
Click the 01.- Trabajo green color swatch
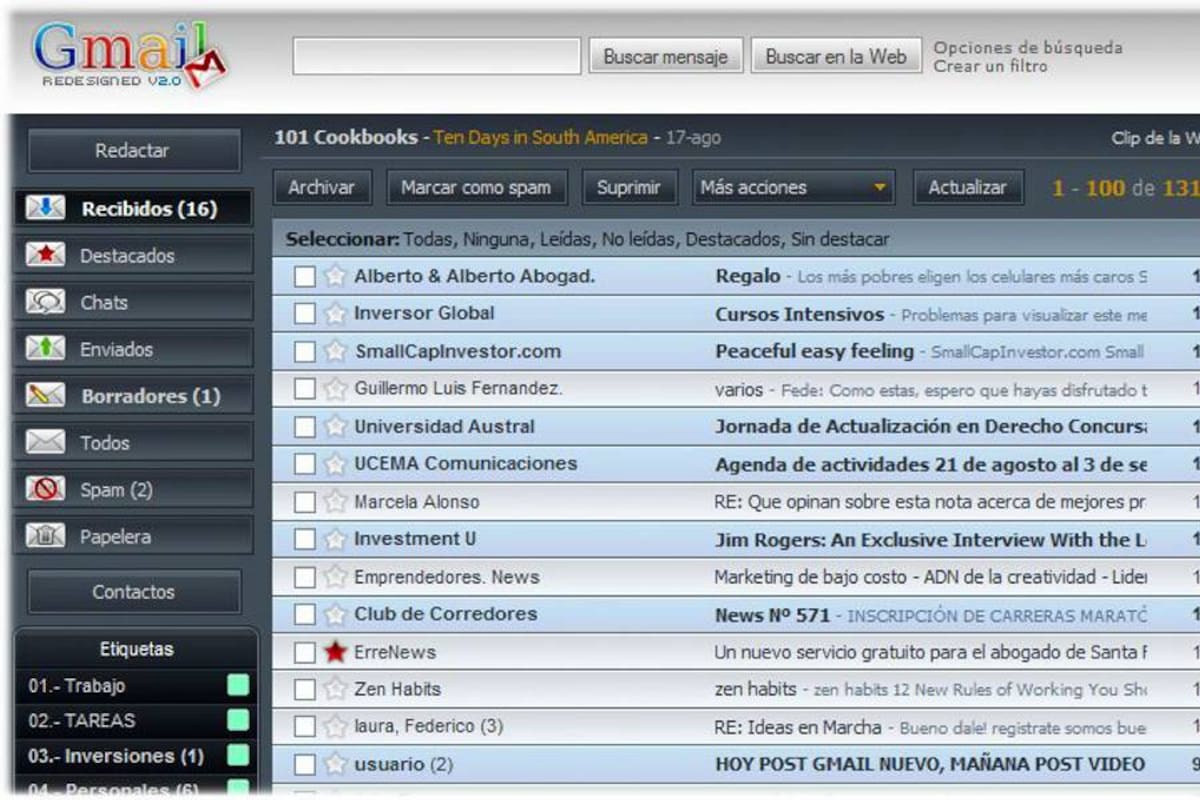point(238,685)
